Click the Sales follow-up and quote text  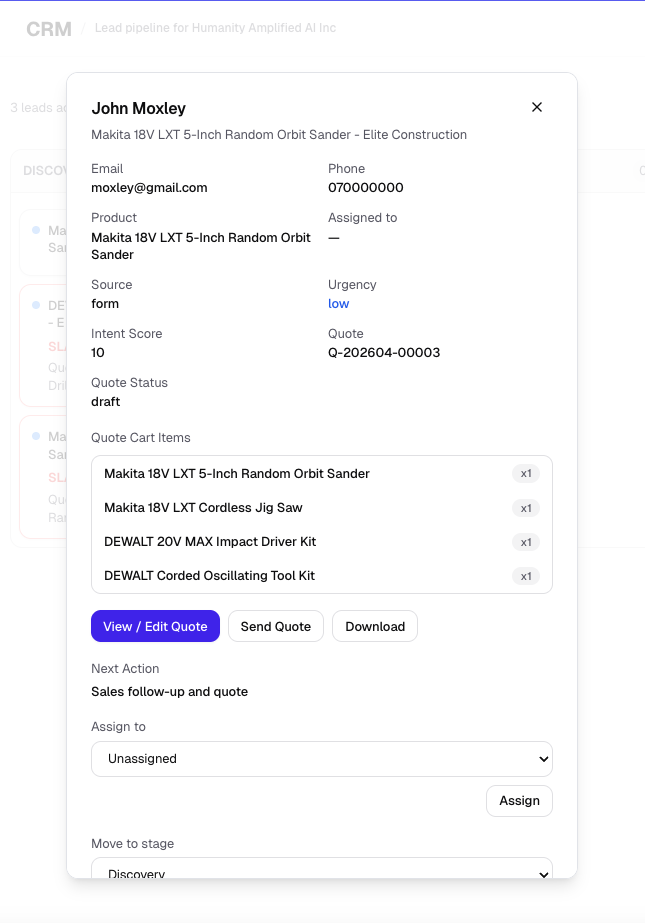tap(169, 692)
